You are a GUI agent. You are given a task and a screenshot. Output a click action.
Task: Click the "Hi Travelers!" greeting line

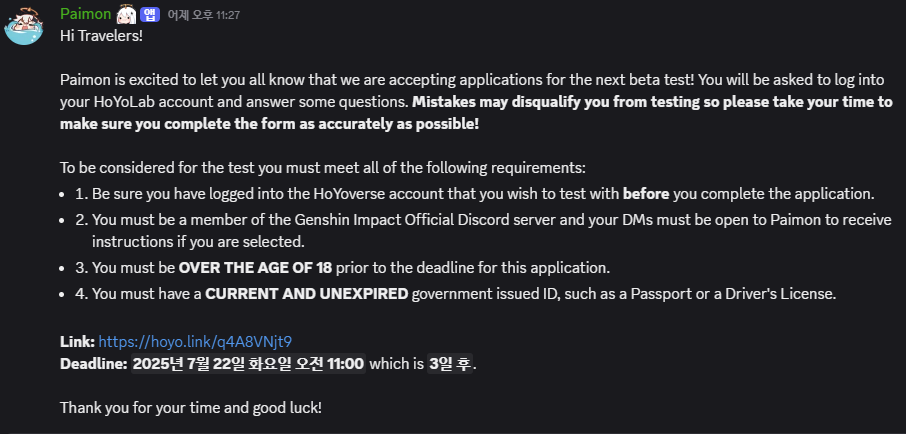point(101,36)
